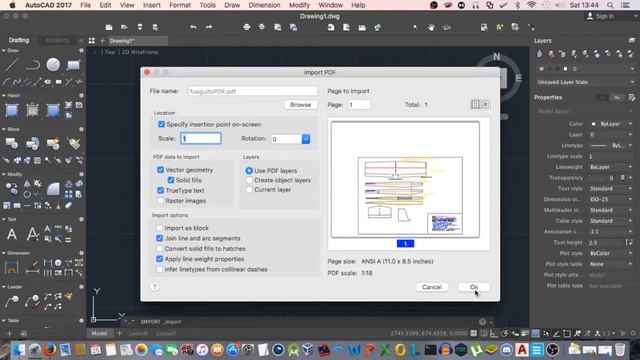640x360 pixels.
Task: Open Firefox from the Dock
Action: pos(50,349)
